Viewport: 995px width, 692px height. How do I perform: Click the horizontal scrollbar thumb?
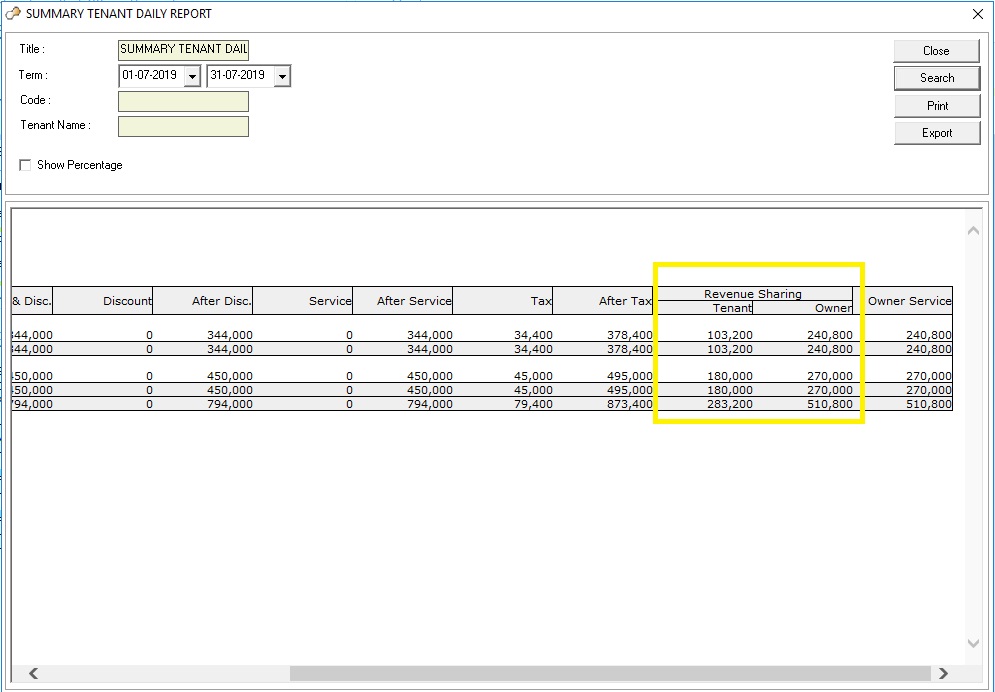click(x=609, y=673)
